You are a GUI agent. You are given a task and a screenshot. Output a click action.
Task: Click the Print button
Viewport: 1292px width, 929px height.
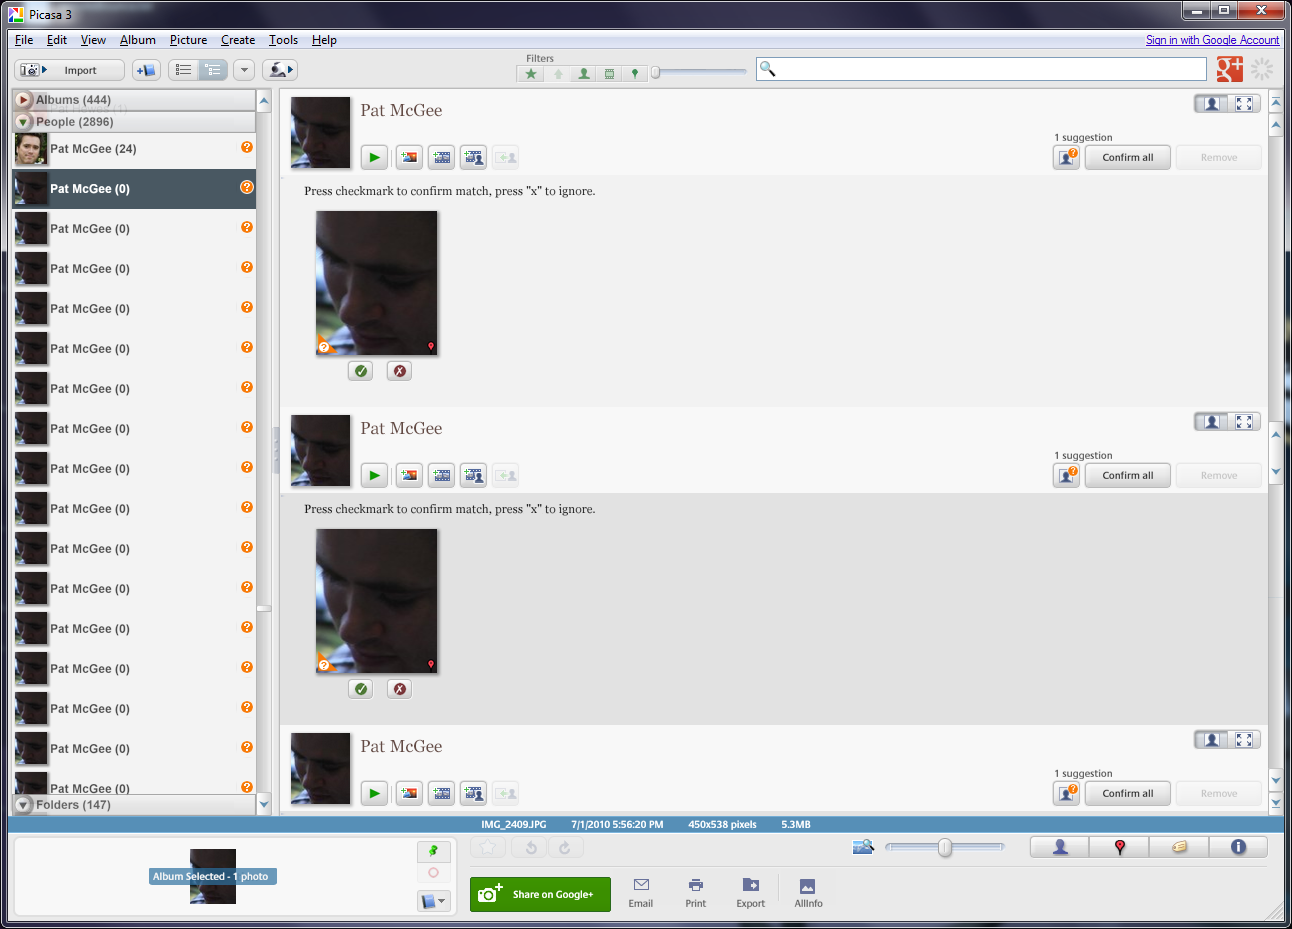click(x=696, y=893)
